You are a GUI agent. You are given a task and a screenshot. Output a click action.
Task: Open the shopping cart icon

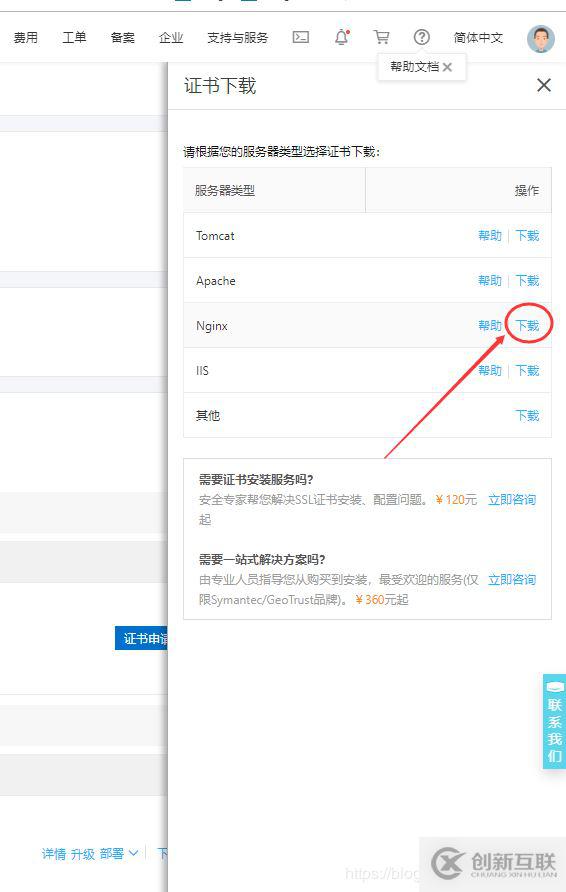(381, 38)
